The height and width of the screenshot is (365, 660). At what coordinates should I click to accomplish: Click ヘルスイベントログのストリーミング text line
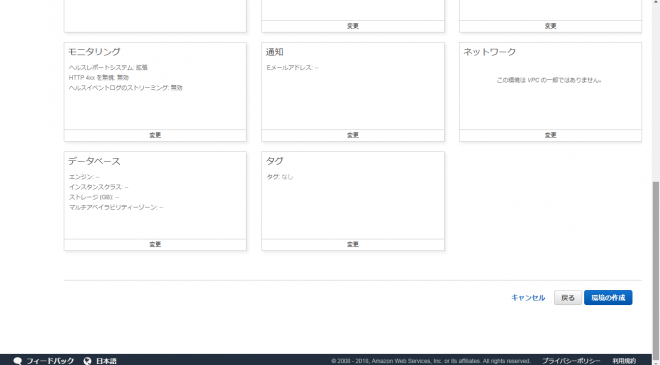pyautogui.click(x=125, y=88)
